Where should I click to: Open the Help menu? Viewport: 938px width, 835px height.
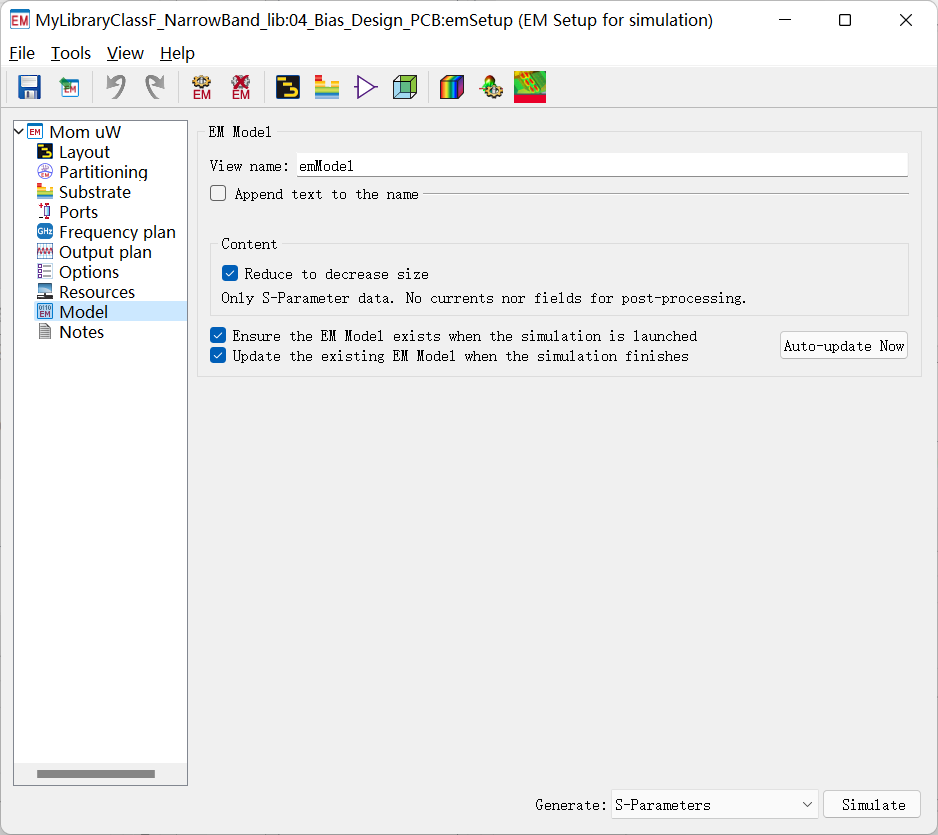[177, 53]
